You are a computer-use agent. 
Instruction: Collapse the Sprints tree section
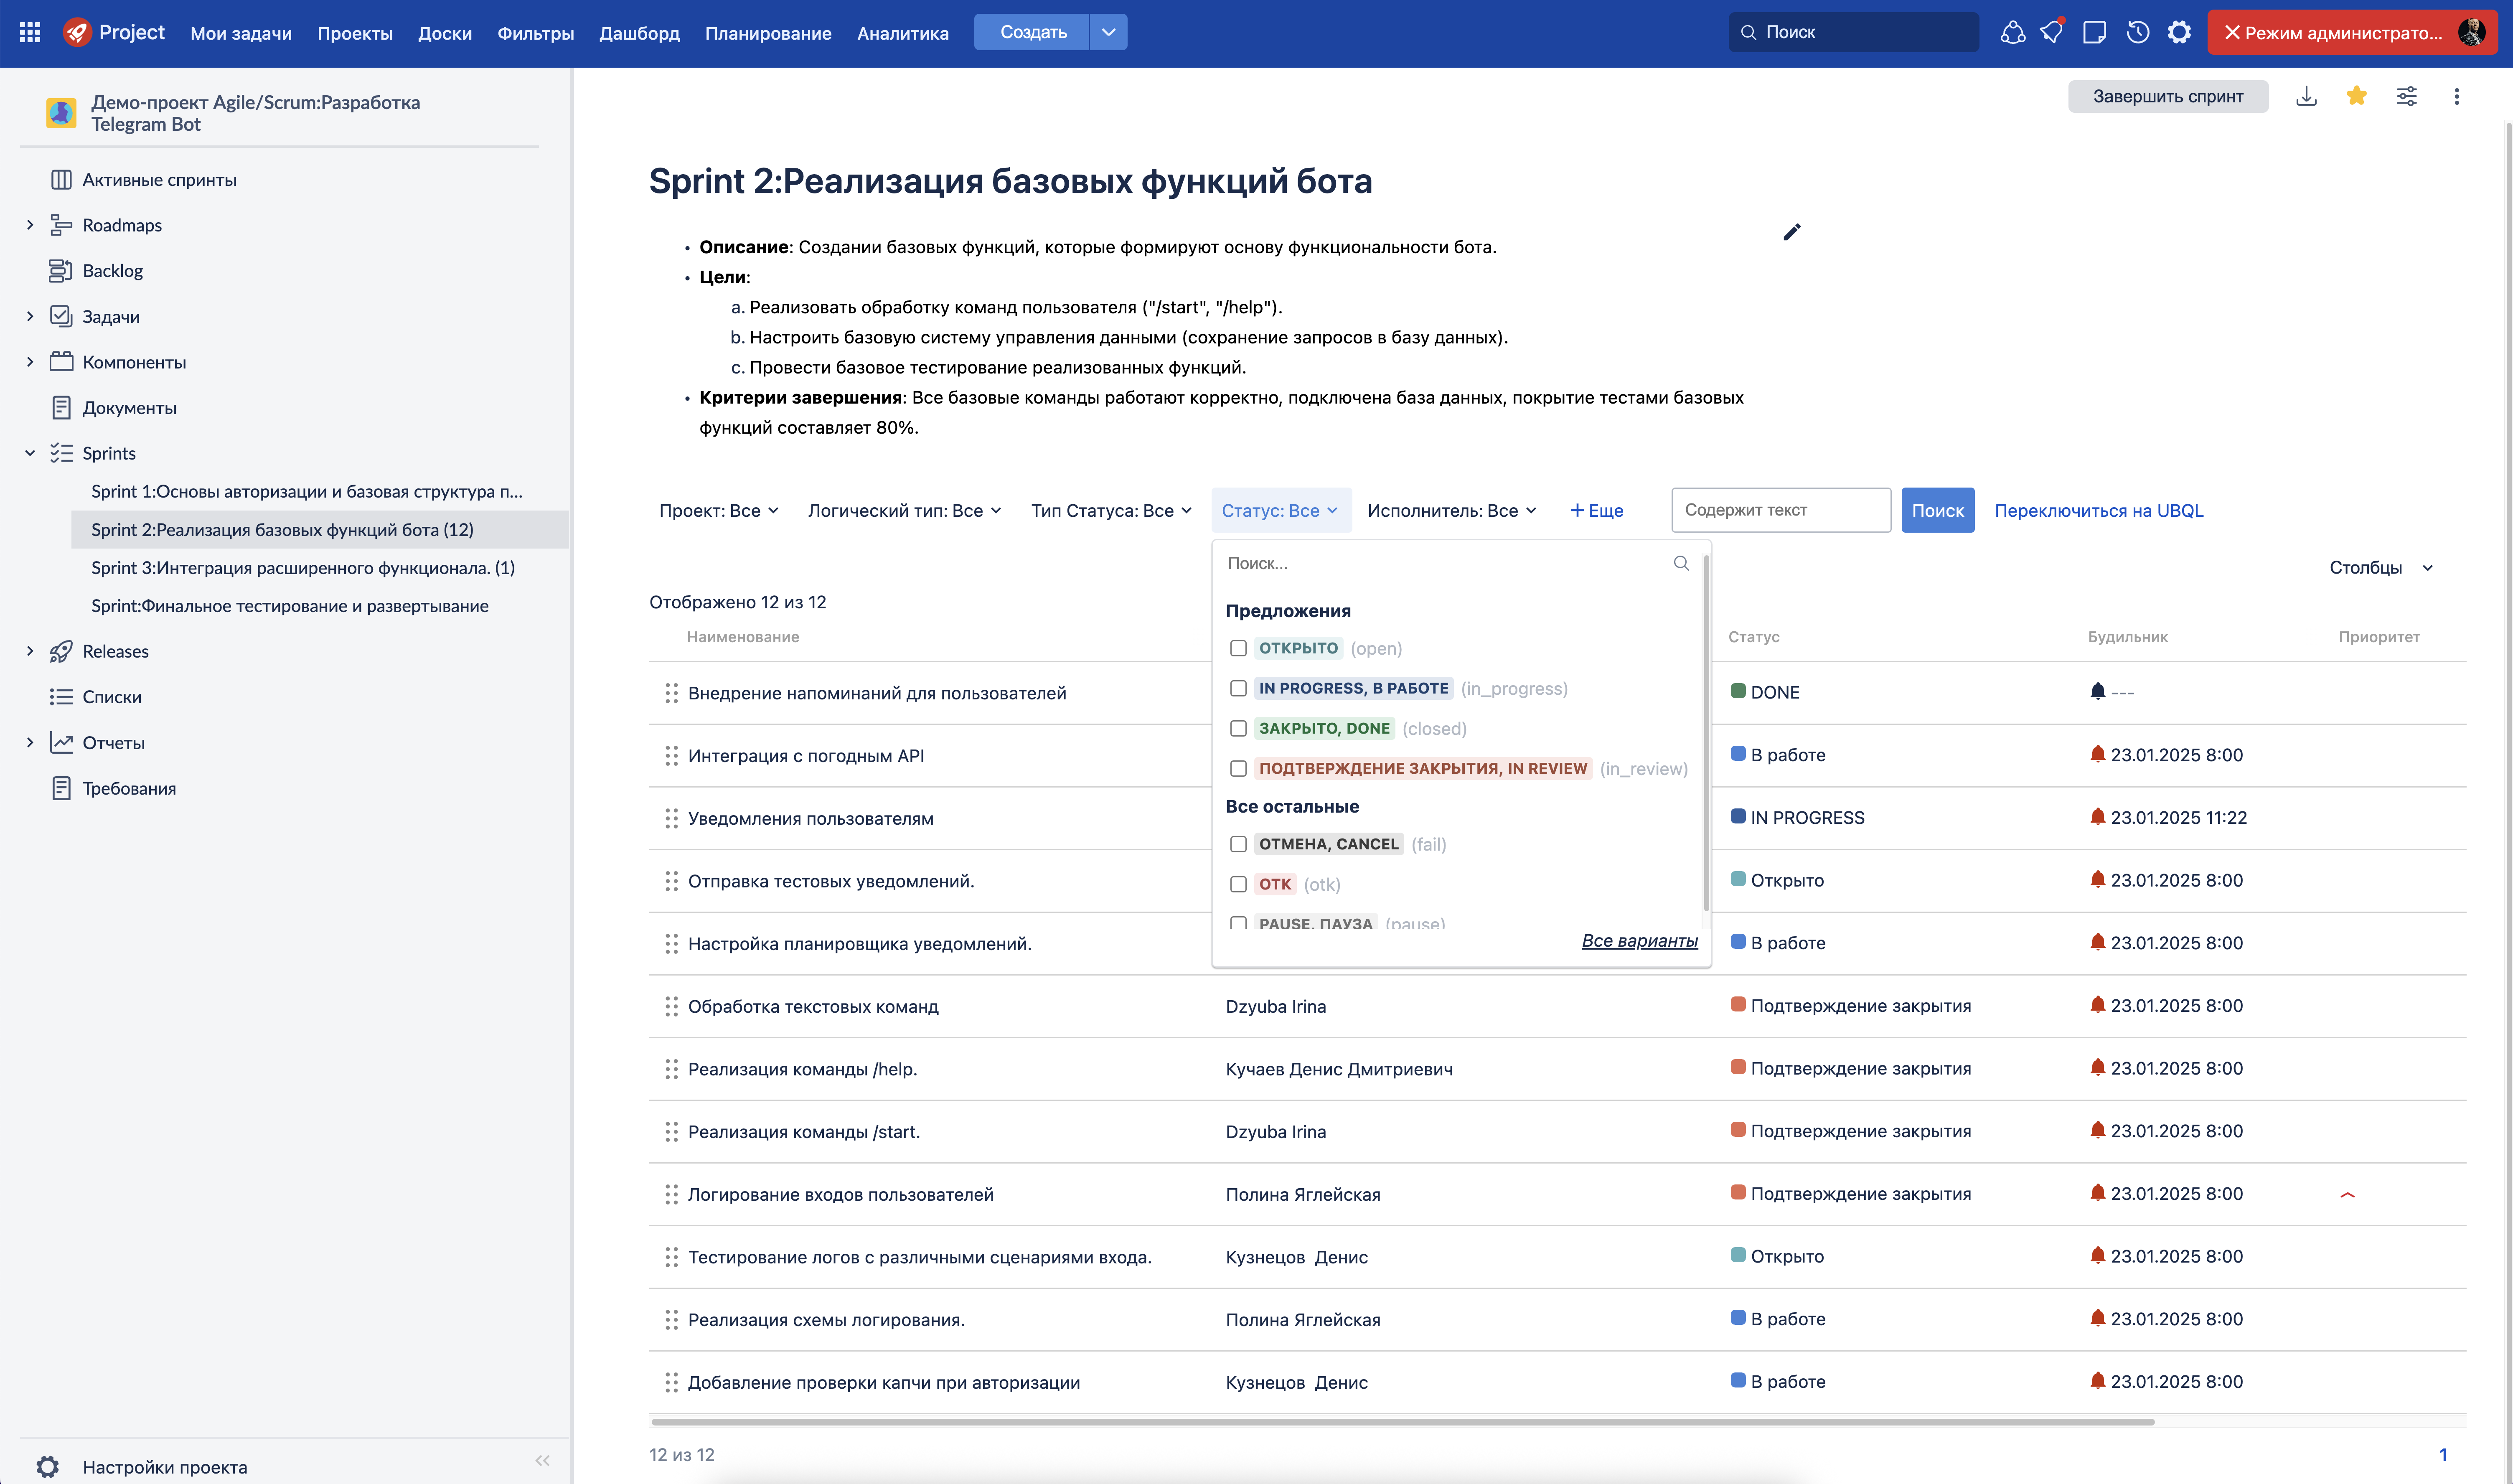tap(30, 453)
